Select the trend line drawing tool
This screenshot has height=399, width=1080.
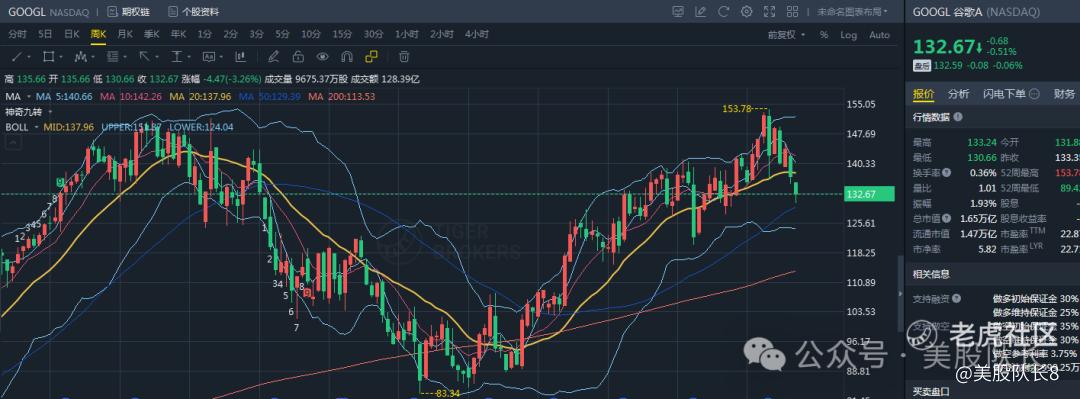coord(17,57)
